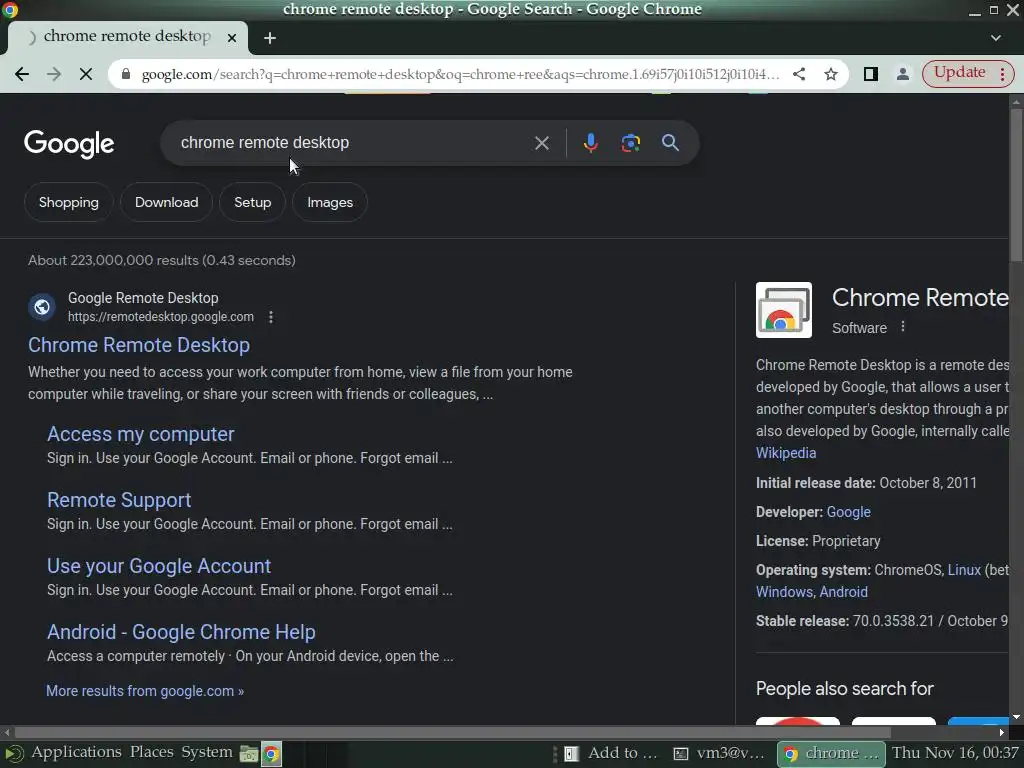
Task: Click the Android operating system link
Action: tap(843, 592)
